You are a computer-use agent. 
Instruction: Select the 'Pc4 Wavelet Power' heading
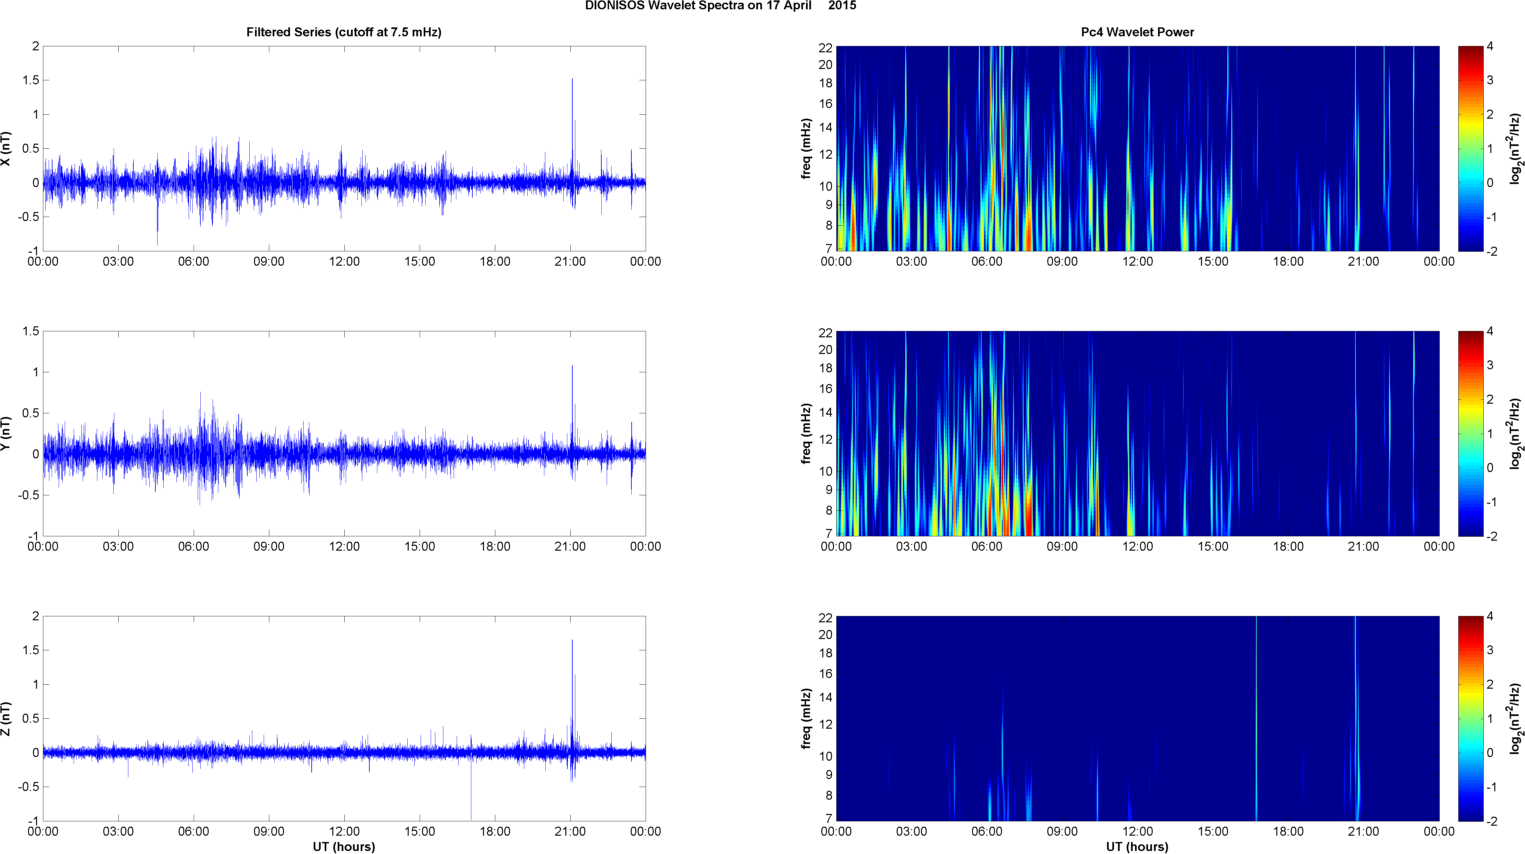tap(1137, 32)
